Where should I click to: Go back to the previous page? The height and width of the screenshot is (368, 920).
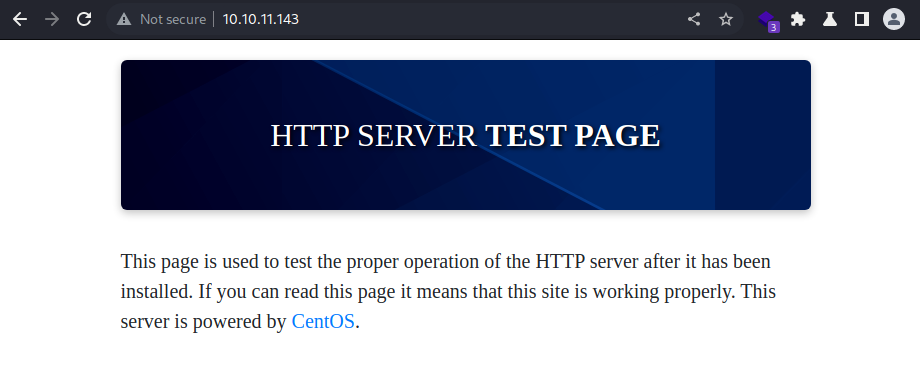tap(20, 19)
